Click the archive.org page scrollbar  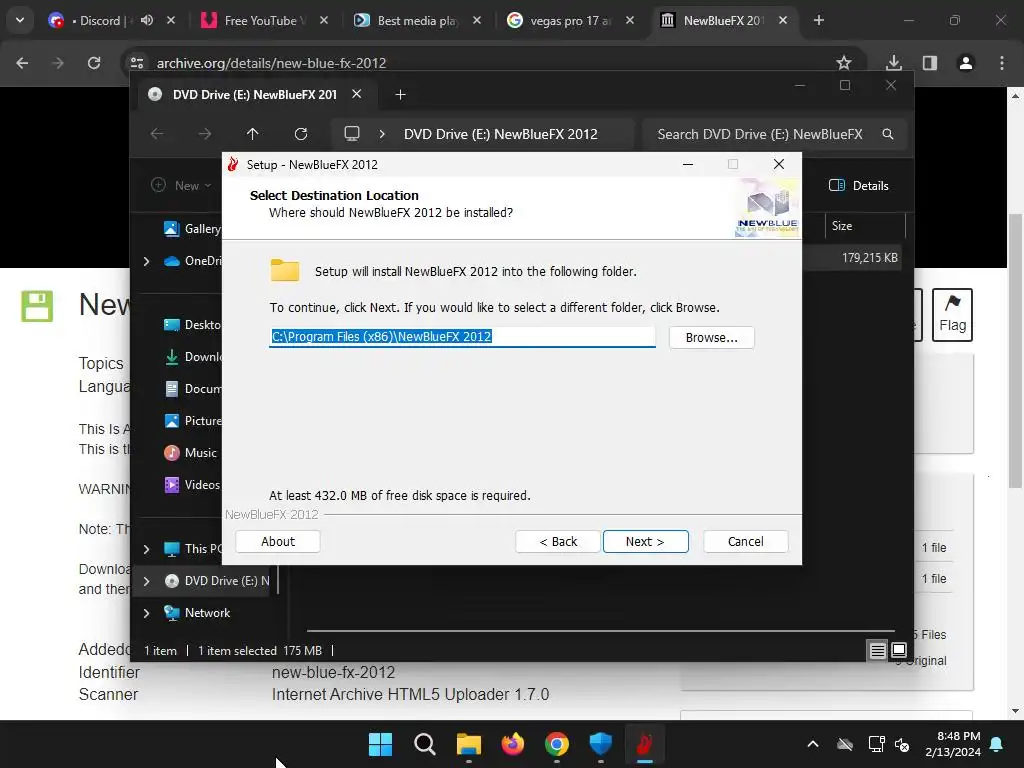click(x=1015, y=351)
